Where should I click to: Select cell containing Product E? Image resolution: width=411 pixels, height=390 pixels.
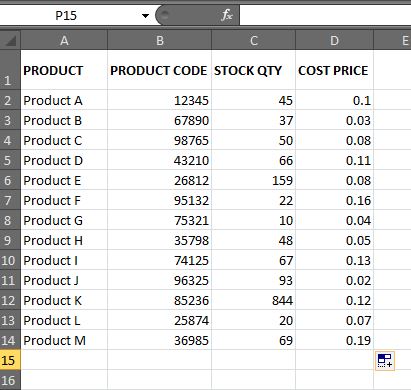(x=64, y=180)
